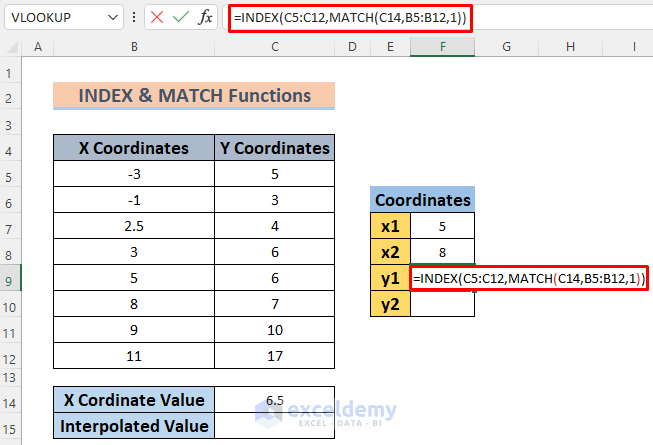Open the Insert Function fx dialog

pyautogui.click(x=205, y=17)
